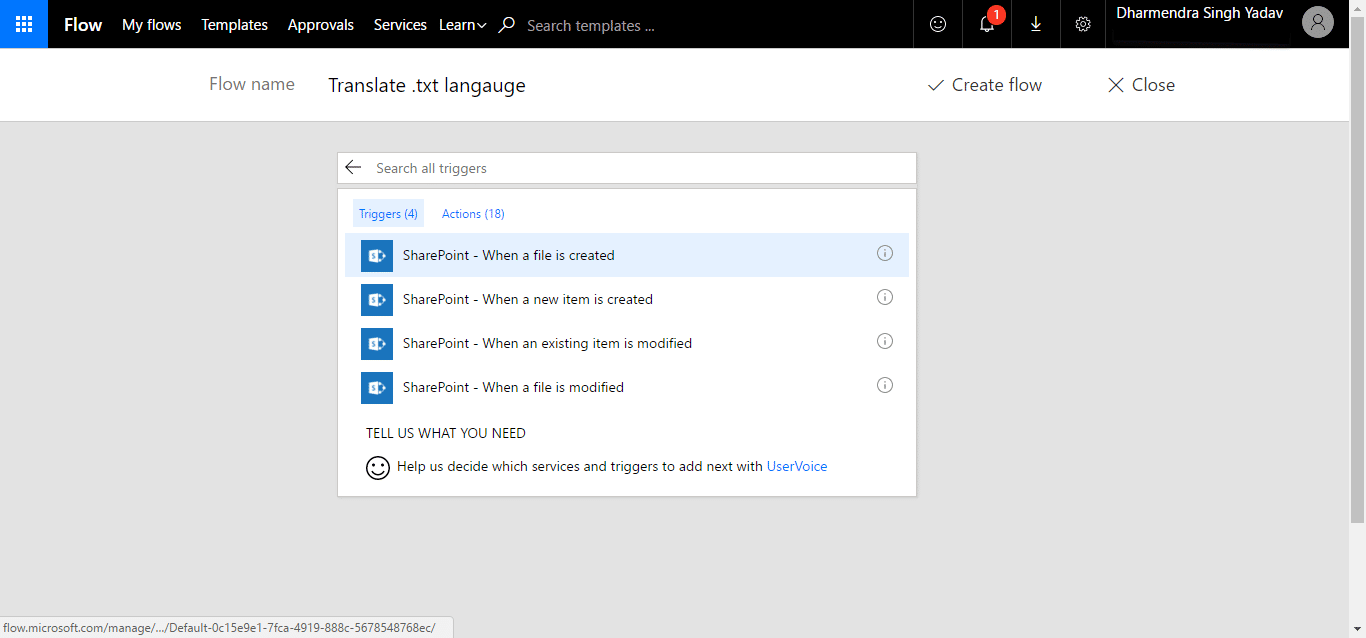Open the UserVoice link
The height and width of the screenshot is (638, 1366).
797,466
